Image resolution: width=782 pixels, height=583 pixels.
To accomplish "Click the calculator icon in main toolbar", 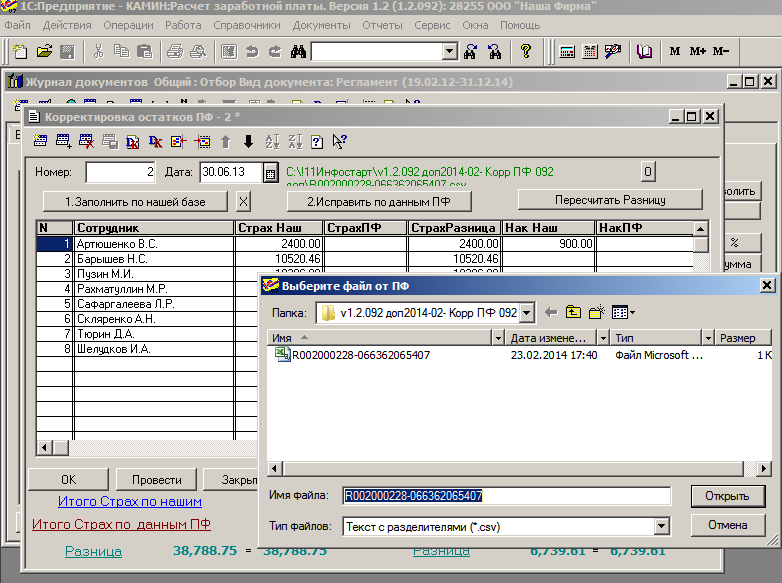I will [x=568, y=51].
